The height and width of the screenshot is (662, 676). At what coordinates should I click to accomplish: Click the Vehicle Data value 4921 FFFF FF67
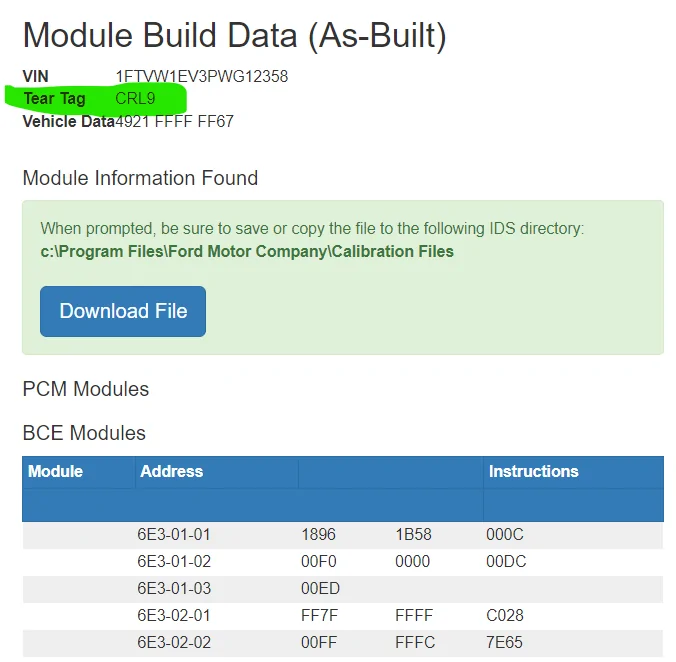175,122
